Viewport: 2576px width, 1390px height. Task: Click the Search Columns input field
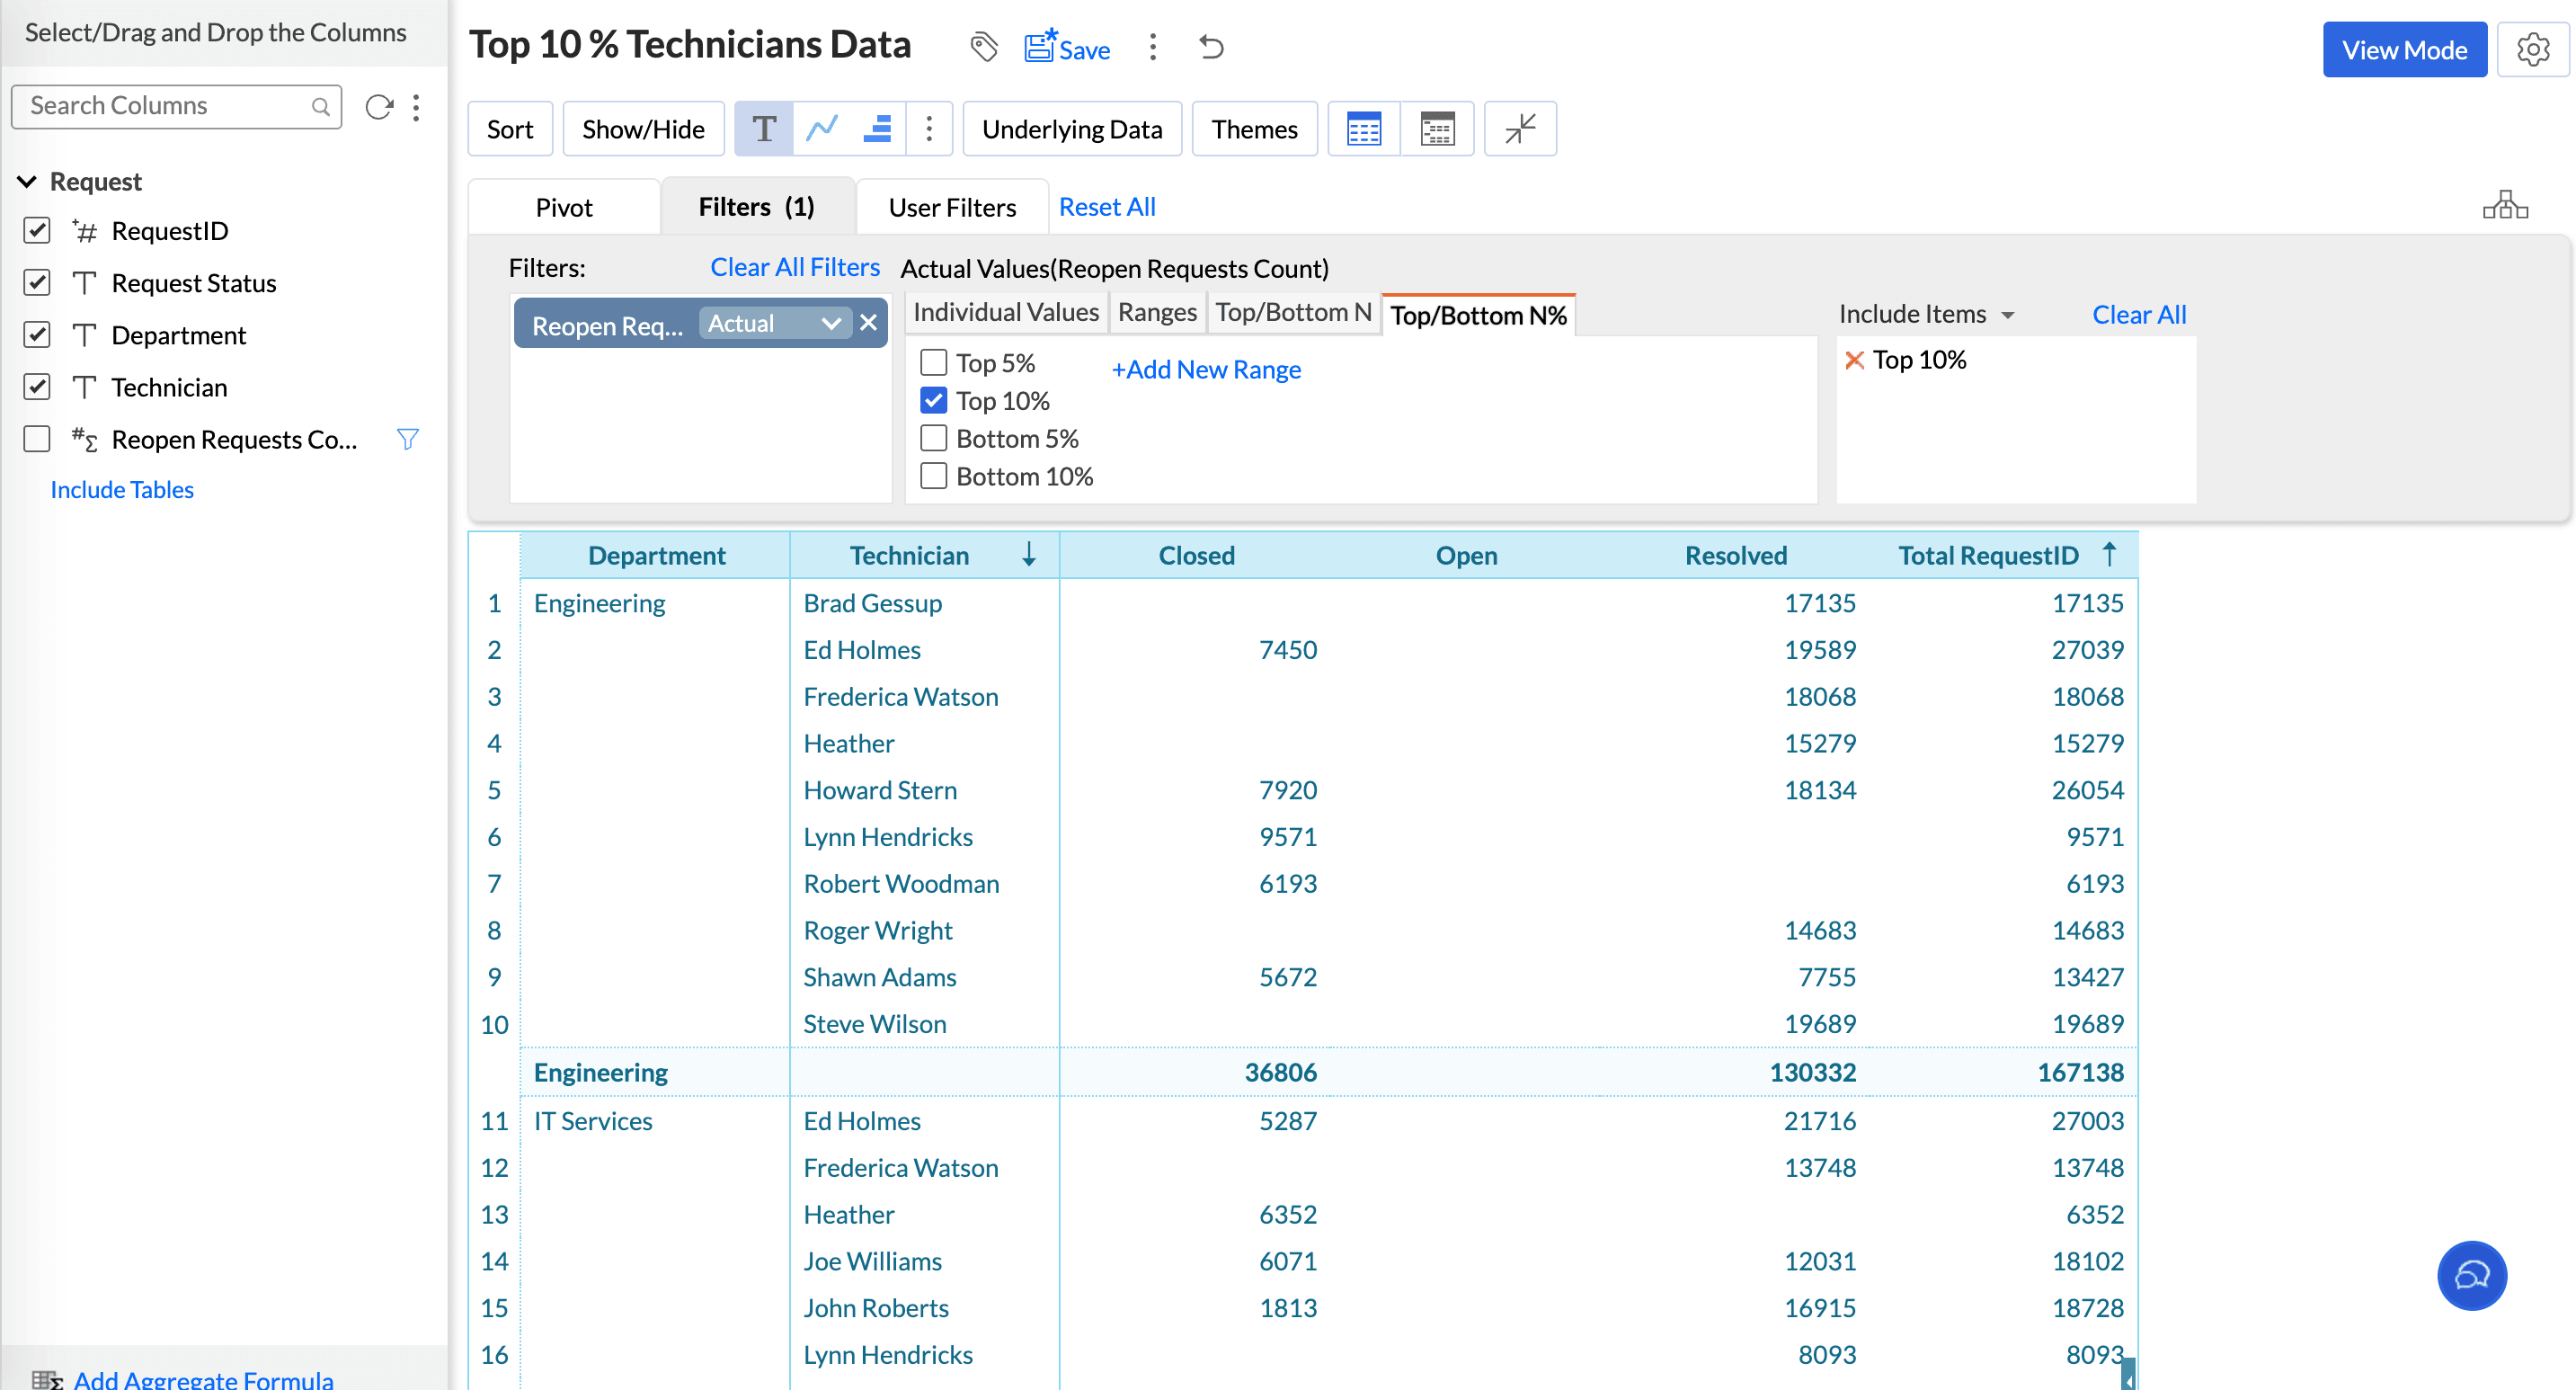coord(165,106)
